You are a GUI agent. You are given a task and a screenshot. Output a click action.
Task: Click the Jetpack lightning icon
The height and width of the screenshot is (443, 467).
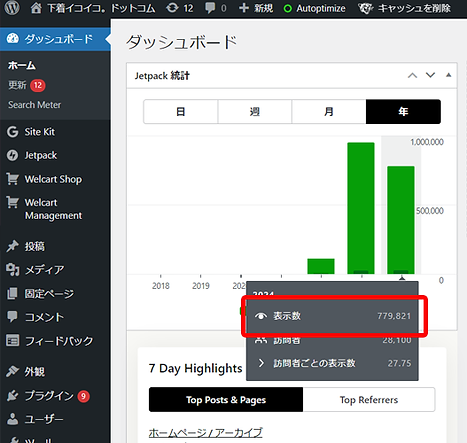[x=13, y=155]
